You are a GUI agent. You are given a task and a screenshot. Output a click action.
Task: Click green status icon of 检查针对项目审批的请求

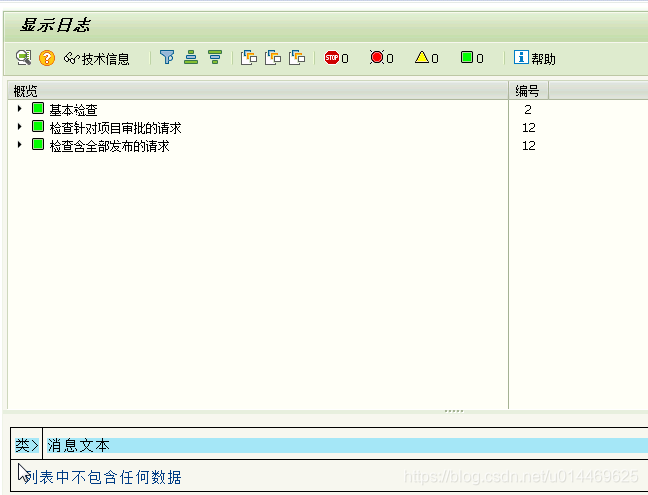pyautogui.click(x=38, y=126)
